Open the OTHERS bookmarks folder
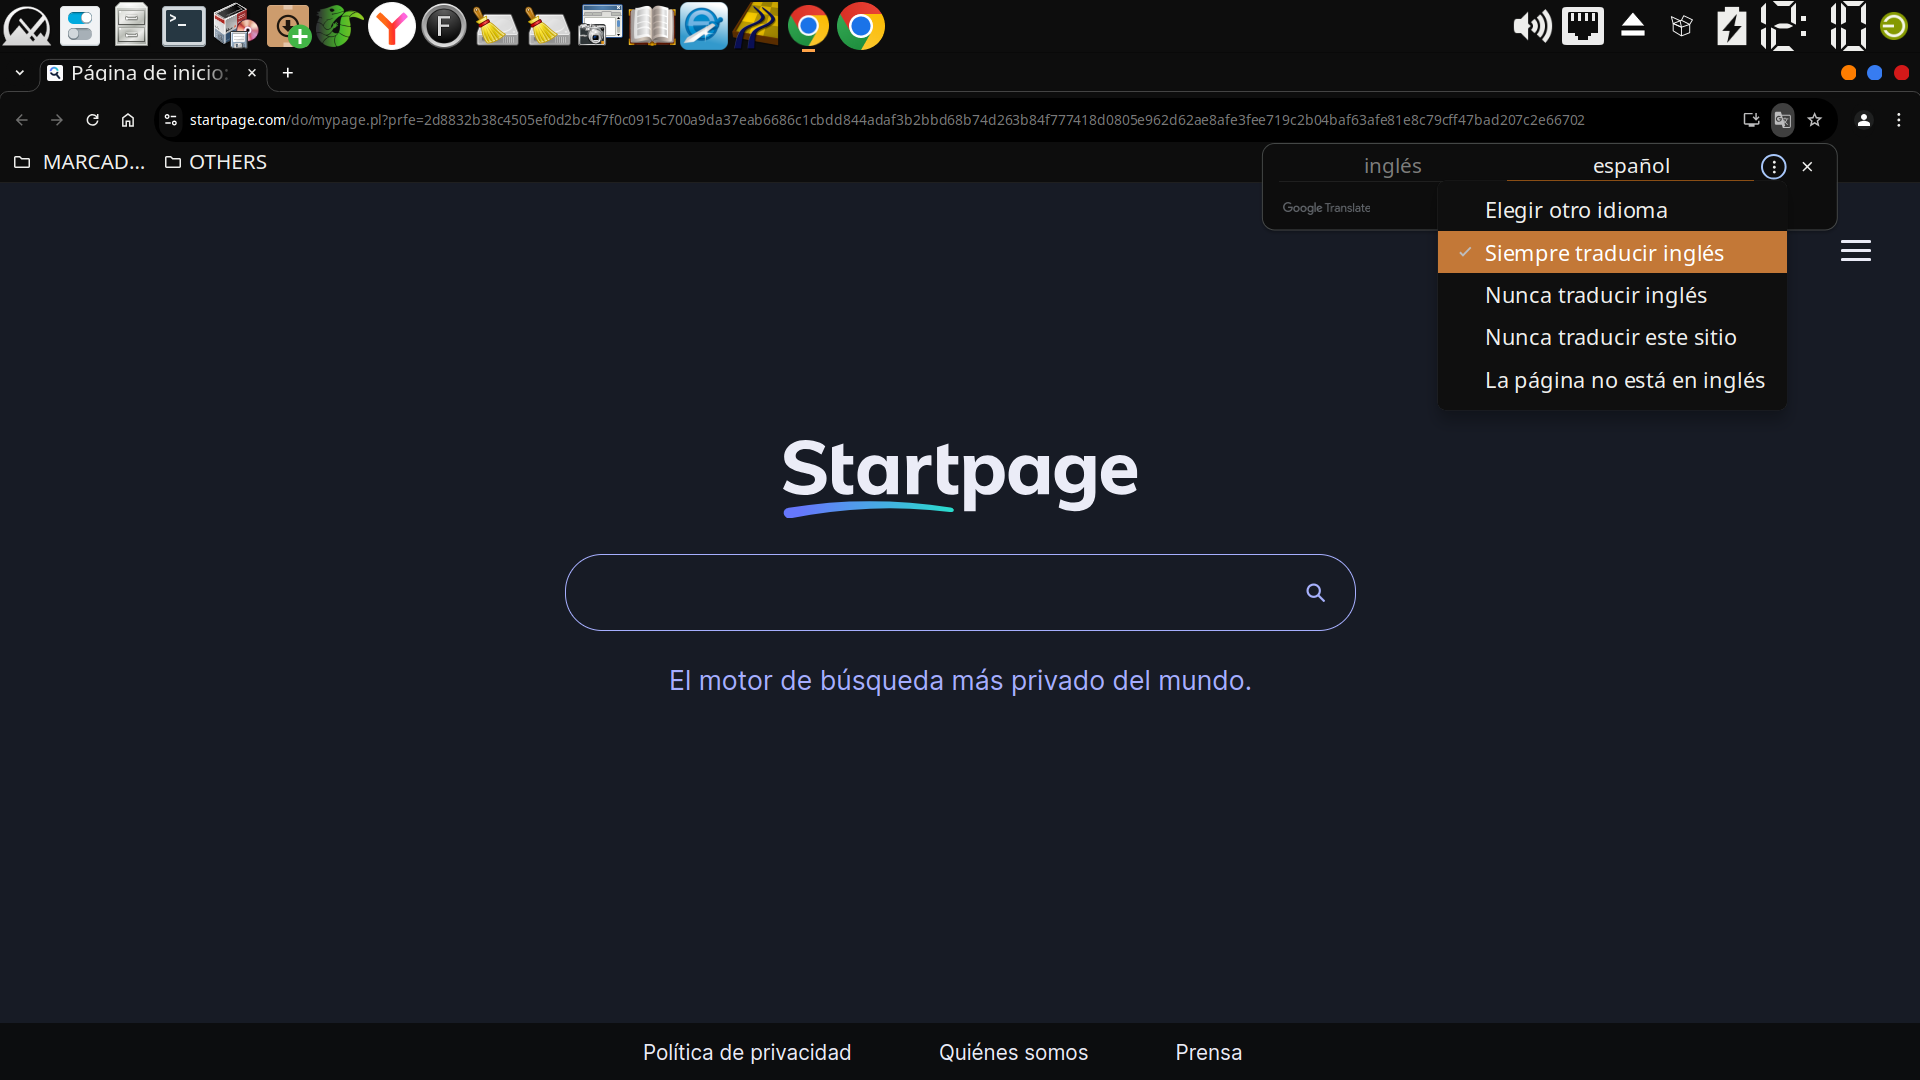Image resolution: width=1920 pixels, height=1080 pixels. tap(215, 161)
